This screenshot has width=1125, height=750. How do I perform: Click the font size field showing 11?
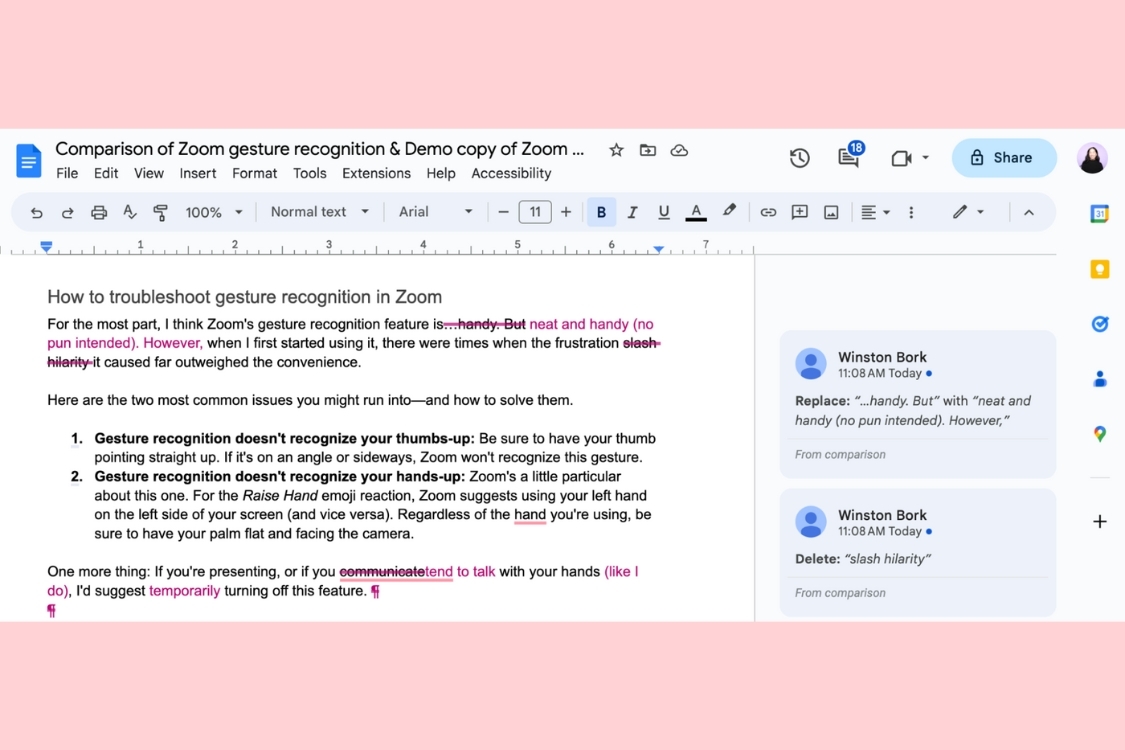click(x=535, y=212)
